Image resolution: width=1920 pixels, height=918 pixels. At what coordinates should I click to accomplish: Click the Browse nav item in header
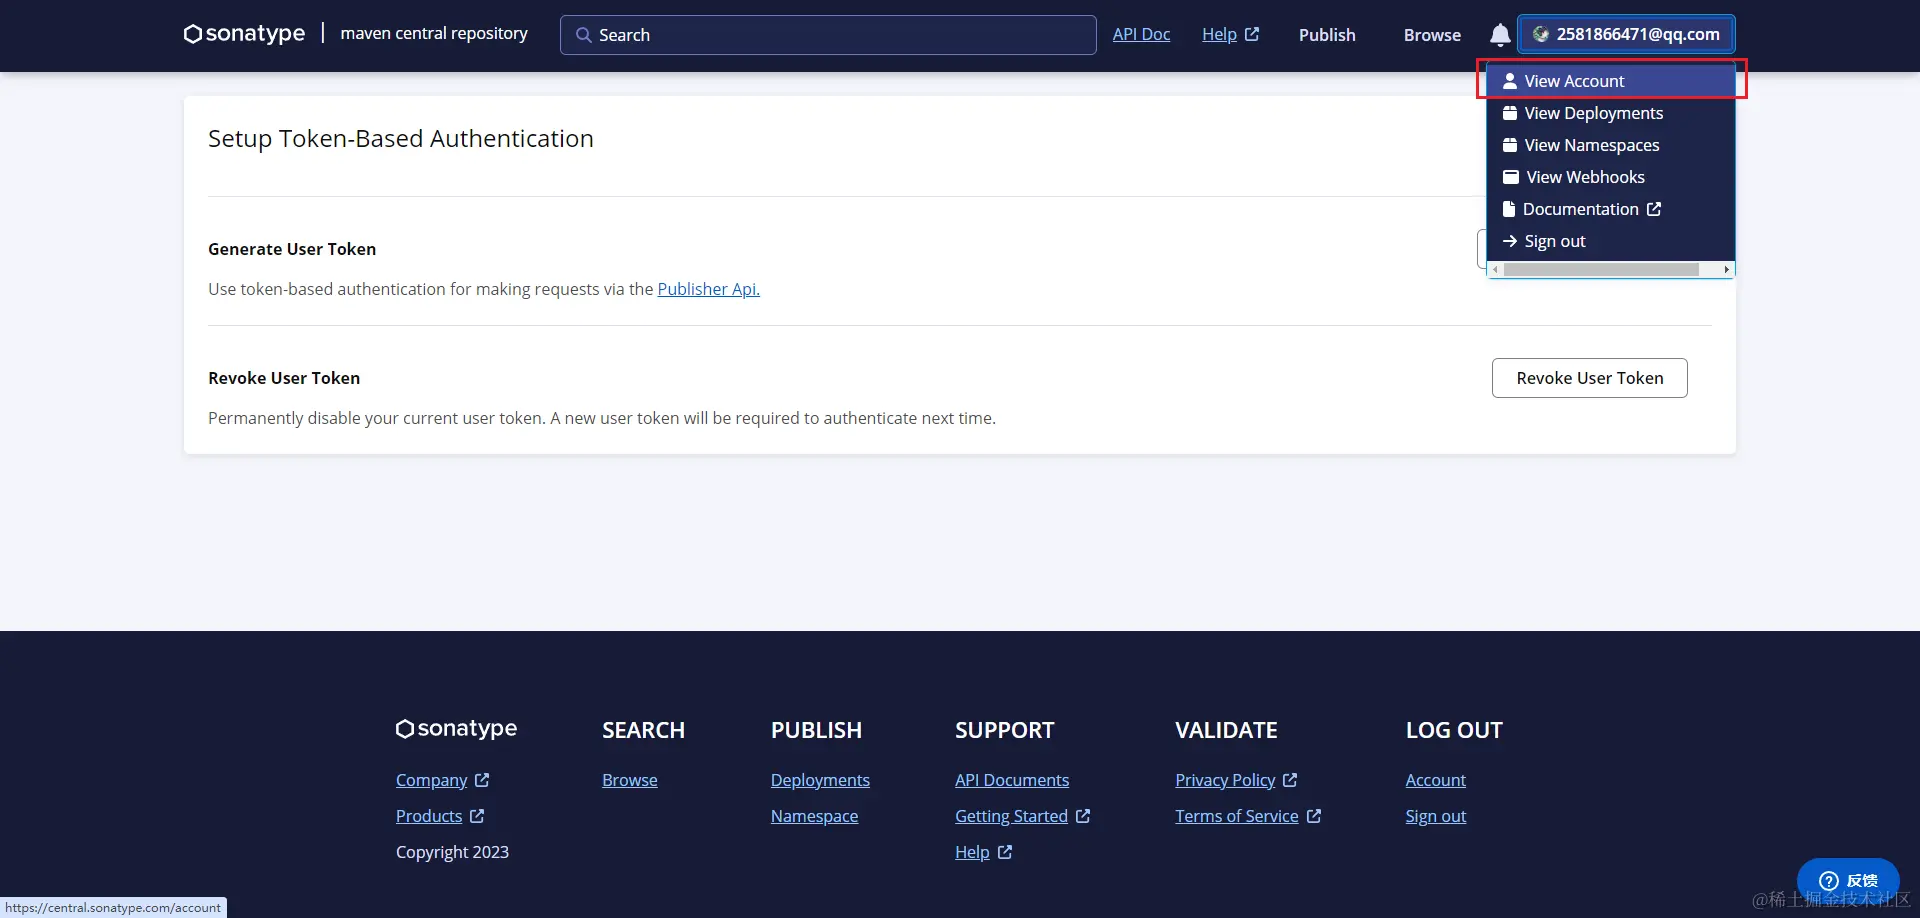click(1432, 35)
